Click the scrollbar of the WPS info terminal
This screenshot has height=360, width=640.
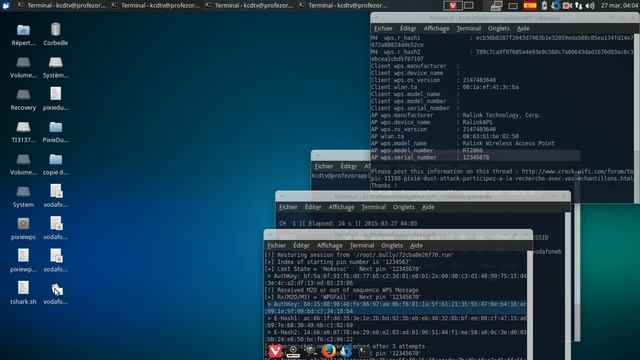[637, 118]
